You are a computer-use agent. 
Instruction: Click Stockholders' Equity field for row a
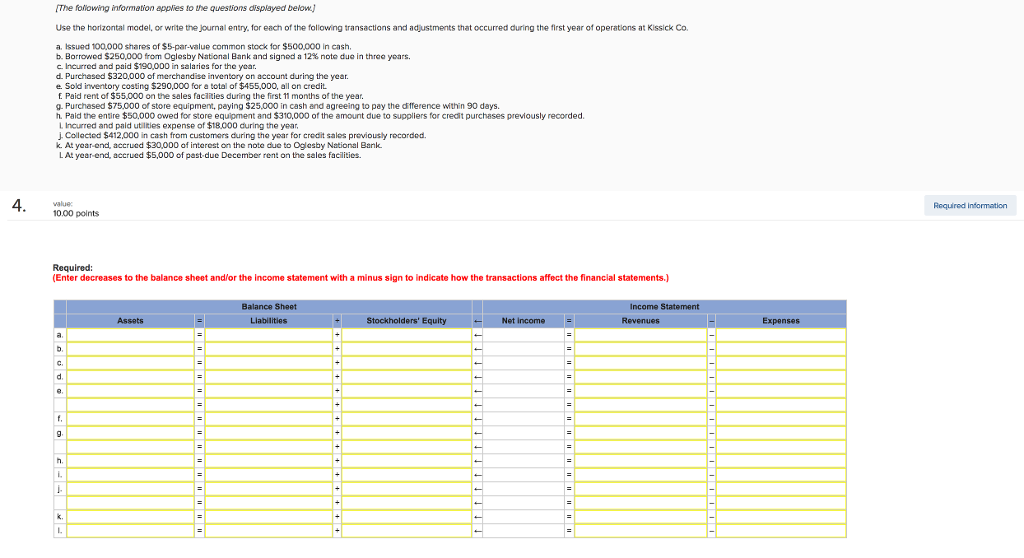tap(406, 335)
